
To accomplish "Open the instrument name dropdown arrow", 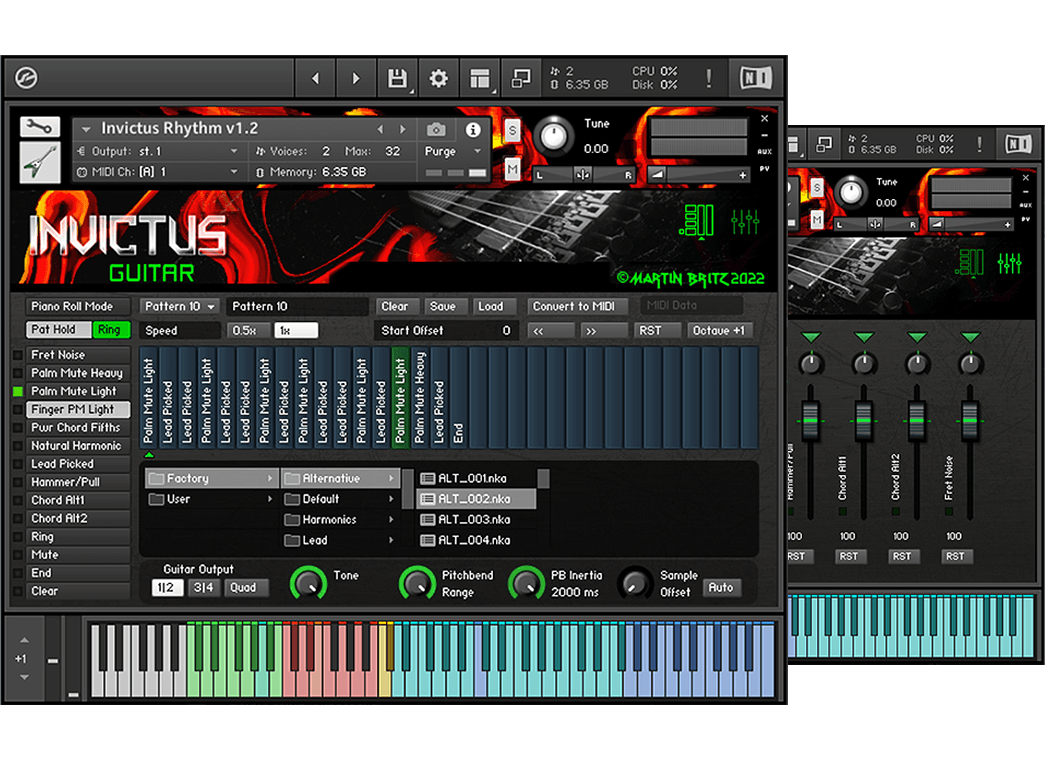I will coord(86,129).
